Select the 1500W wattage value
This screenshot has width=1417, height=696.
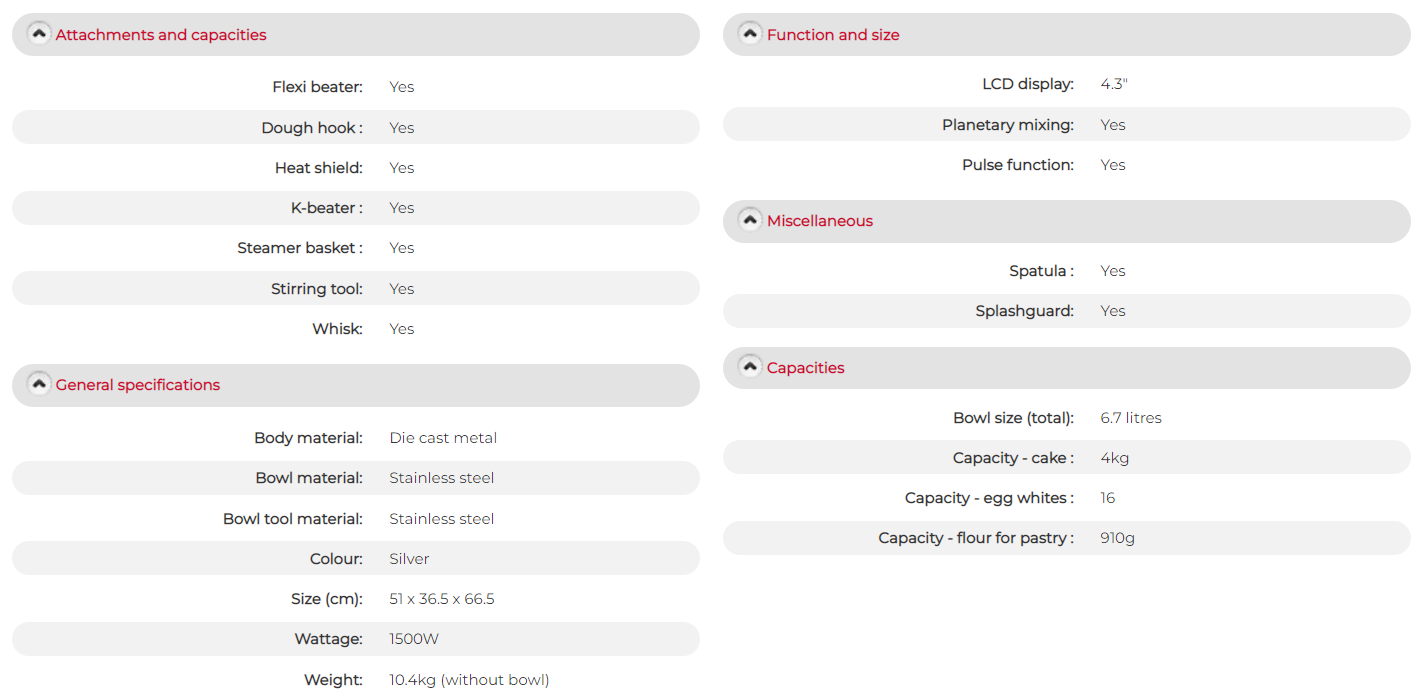pos(414,639)
